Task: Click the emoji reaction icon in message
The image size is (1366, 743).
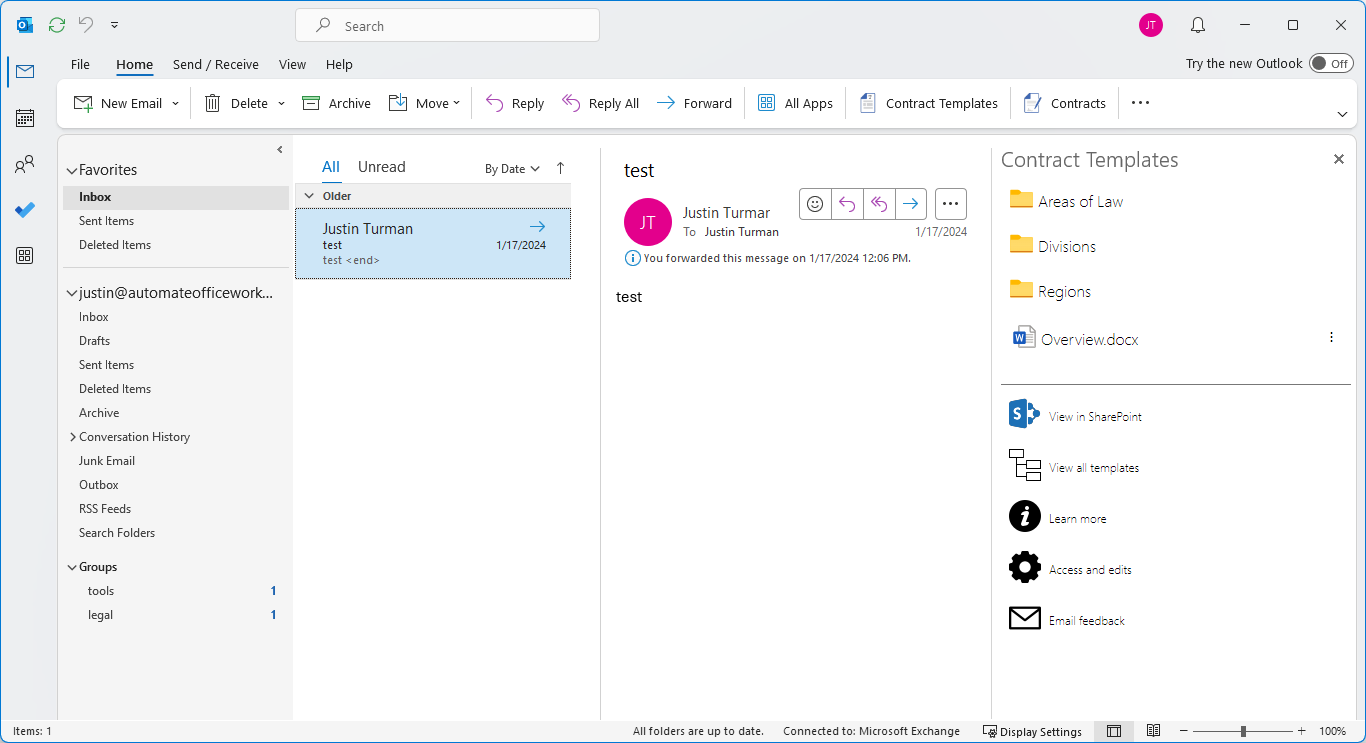Action: pyautogui.click(x=815, y=204)
